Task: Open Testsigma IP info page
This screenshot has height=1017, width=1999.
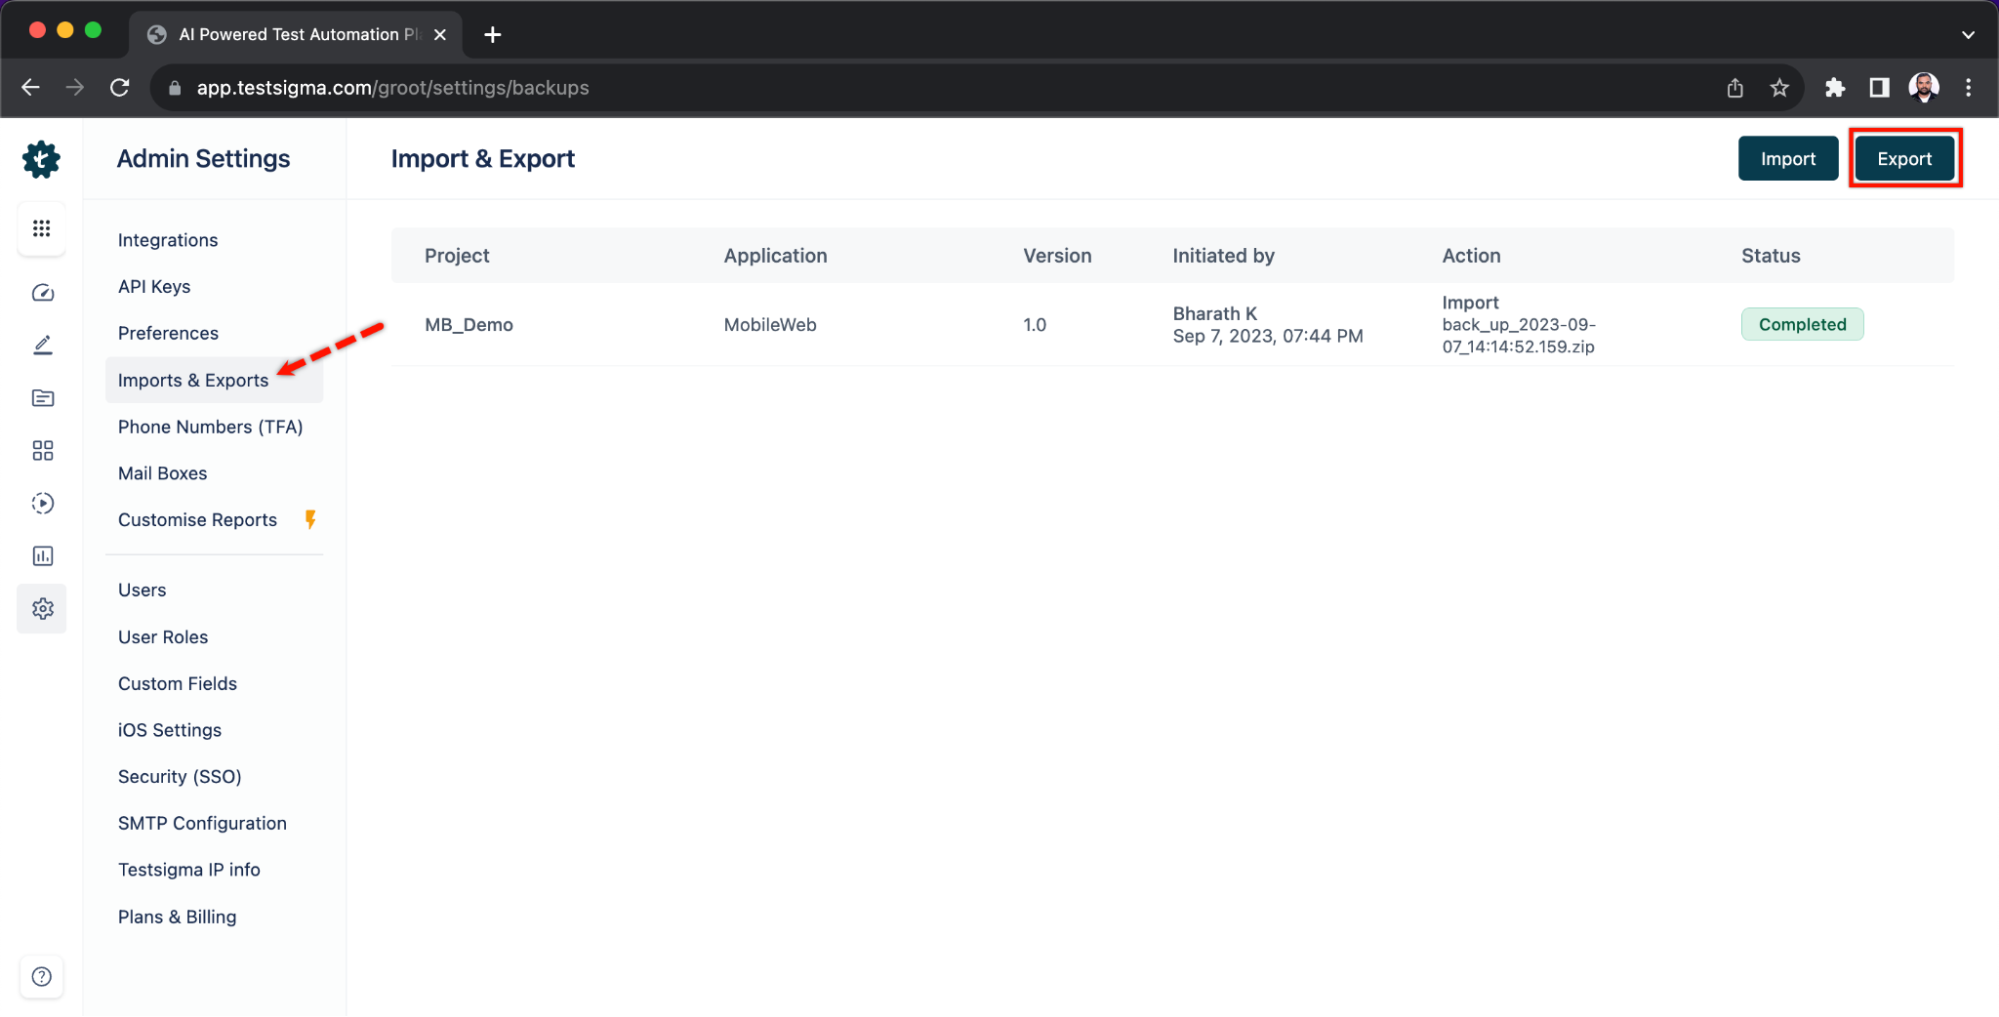Action: coord(189,870)
